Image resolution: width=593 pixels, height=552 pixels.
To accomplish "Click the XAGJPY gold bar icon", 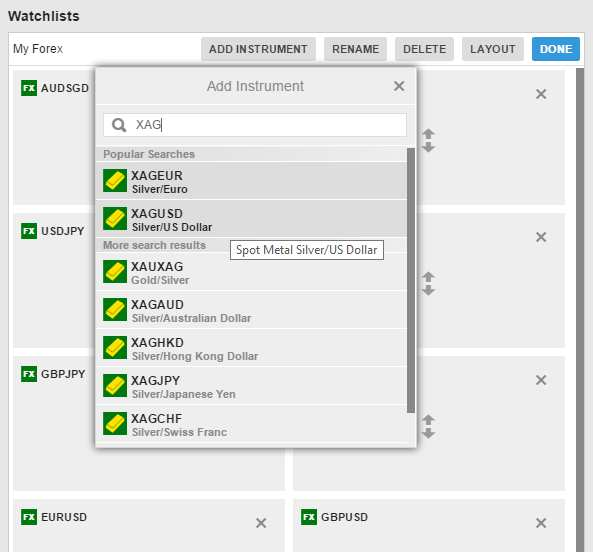I will pos(115,386).
